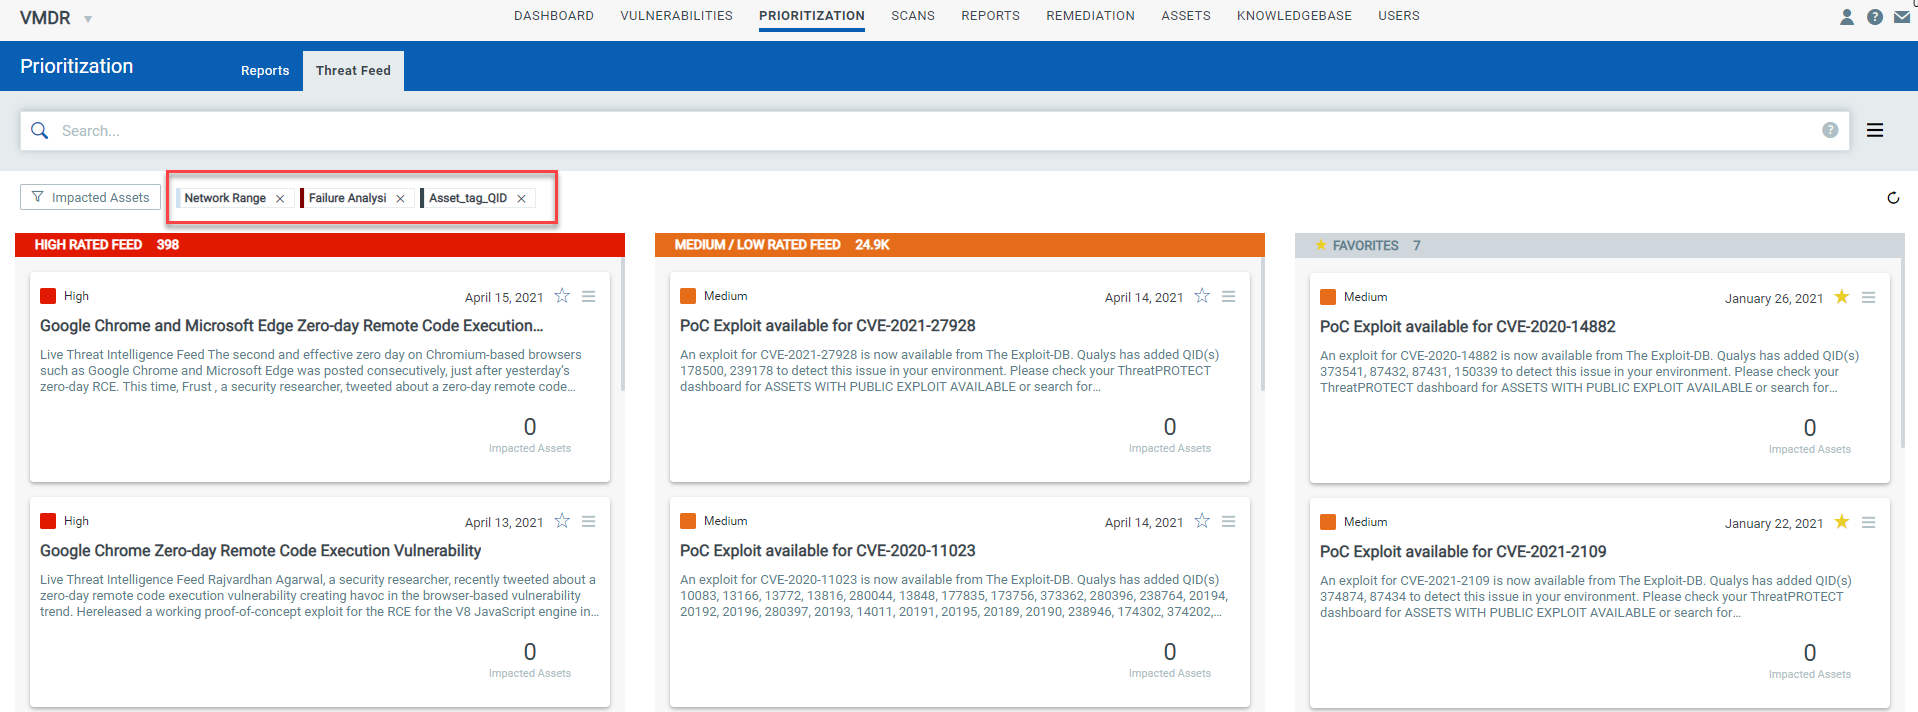Open menu on April 13 Chrome Zero-day card

[x=588, y=521]
